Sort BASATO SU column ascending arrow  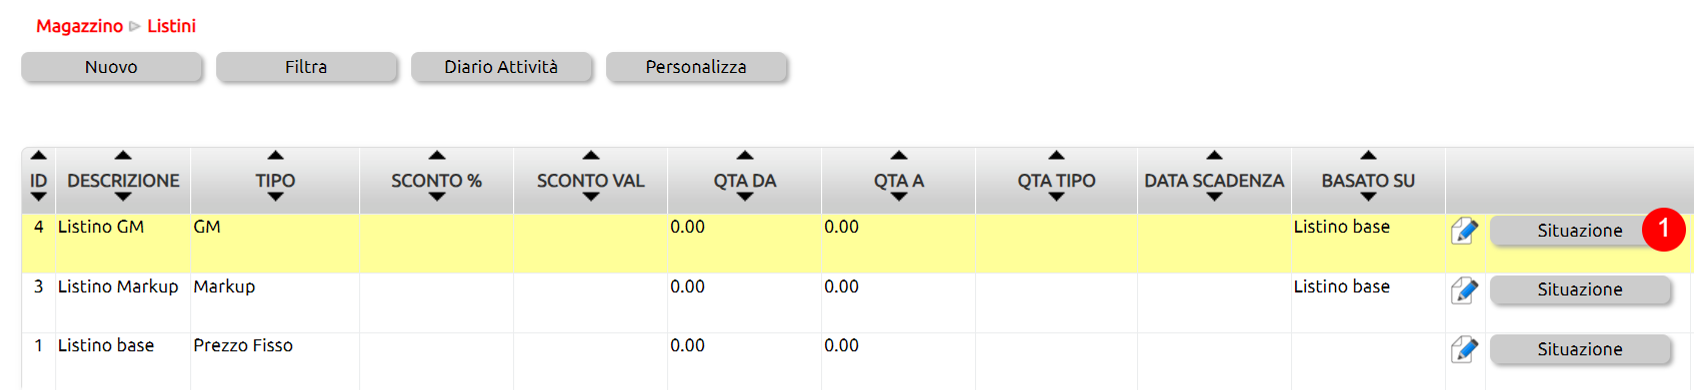tap(1368, 156)
